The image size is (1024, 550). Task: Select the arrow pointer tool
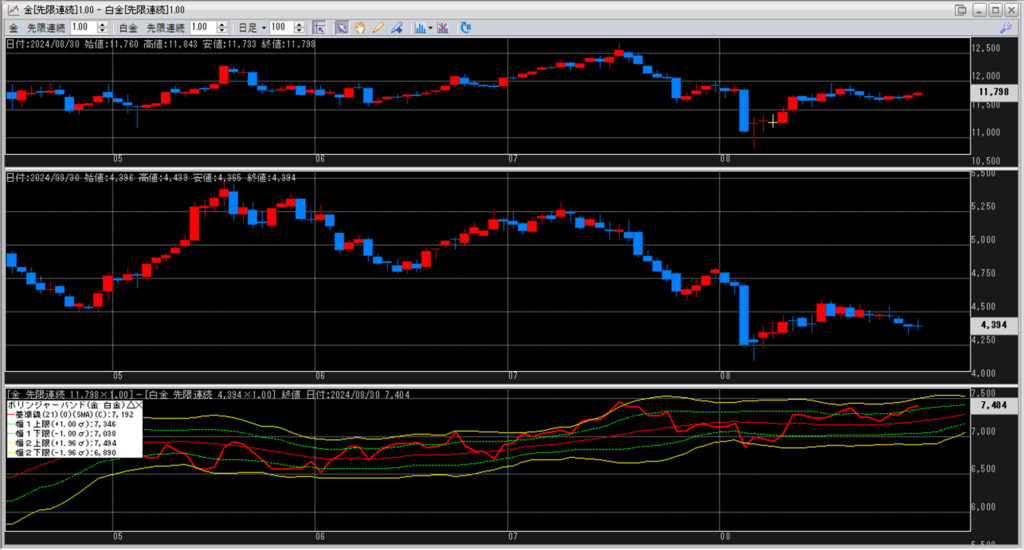click(342, 27)
